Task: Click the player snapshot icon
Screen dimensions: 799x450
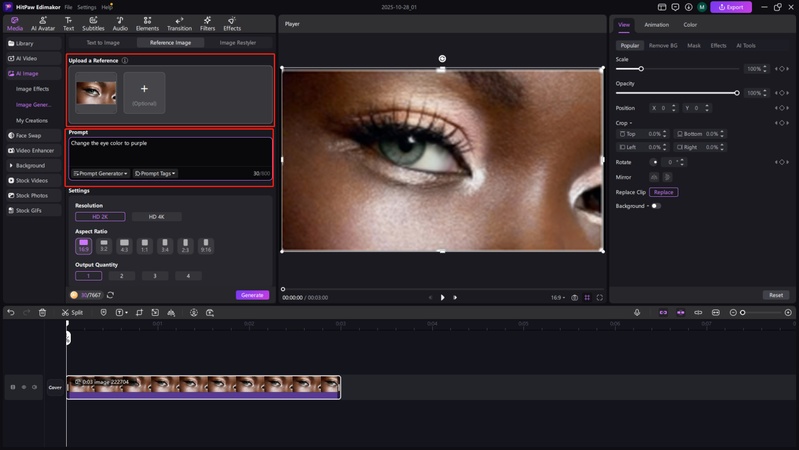Action: [574, 298]
